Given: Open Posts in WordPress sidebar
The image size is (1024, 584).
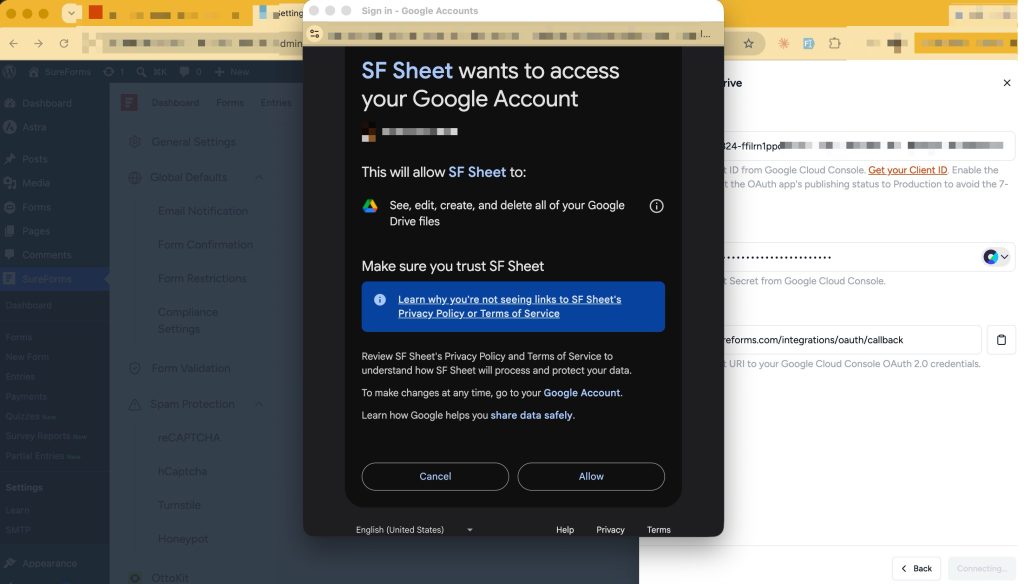Looking at the screenshot, I should click(x=34, y=159).
